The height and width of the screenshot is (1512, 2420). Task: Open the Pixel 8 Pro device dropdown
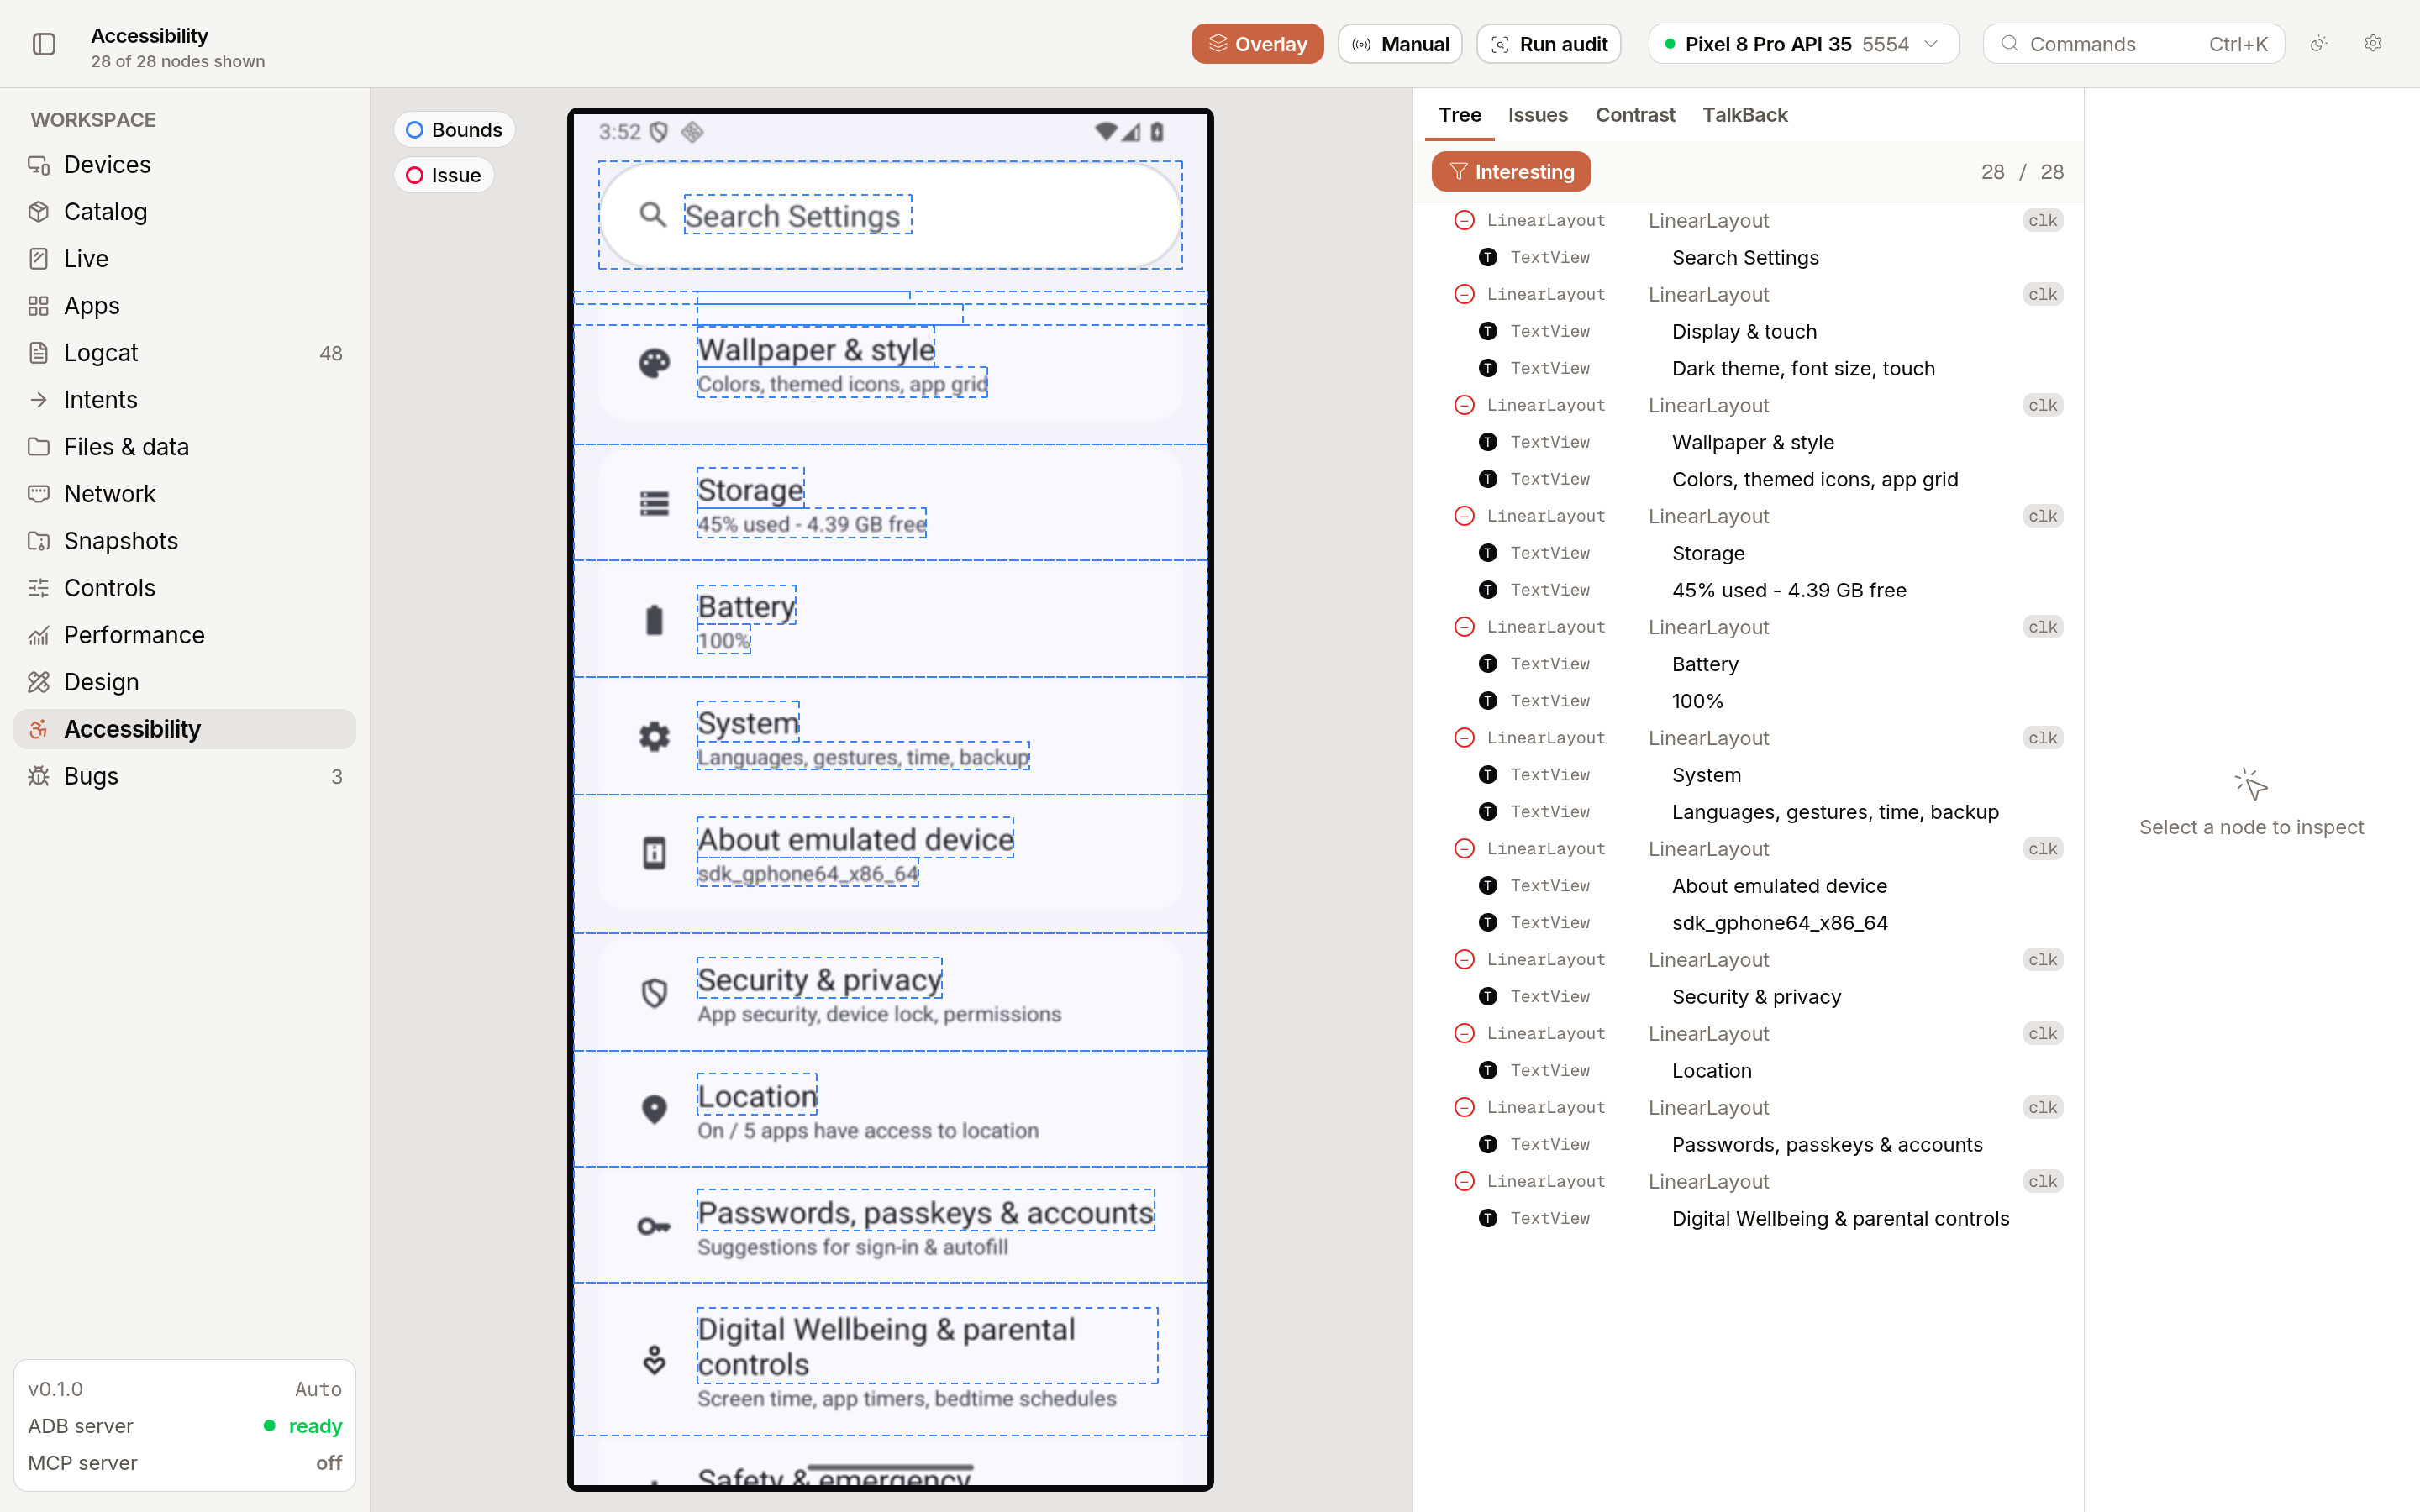(1802, 44)
